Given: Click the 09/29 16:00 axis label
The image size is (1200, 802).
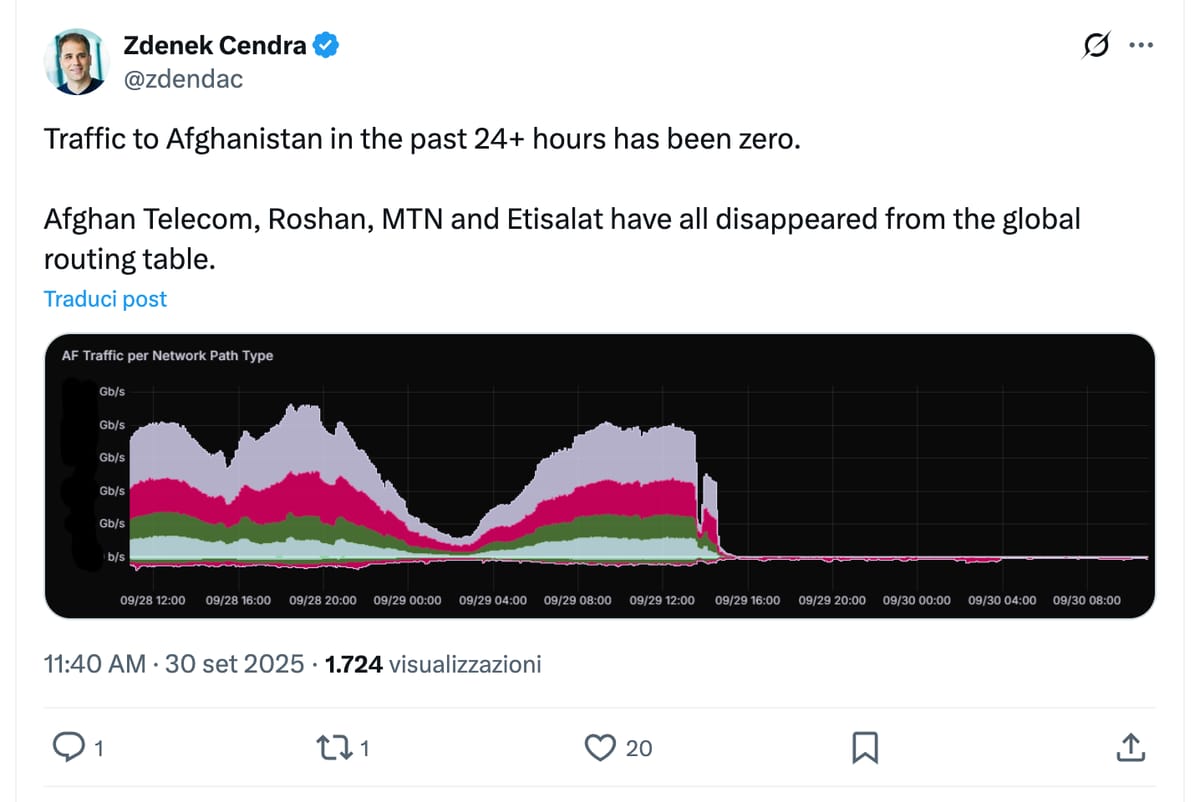Looking at the screenshot, I should tap(746, 601).
